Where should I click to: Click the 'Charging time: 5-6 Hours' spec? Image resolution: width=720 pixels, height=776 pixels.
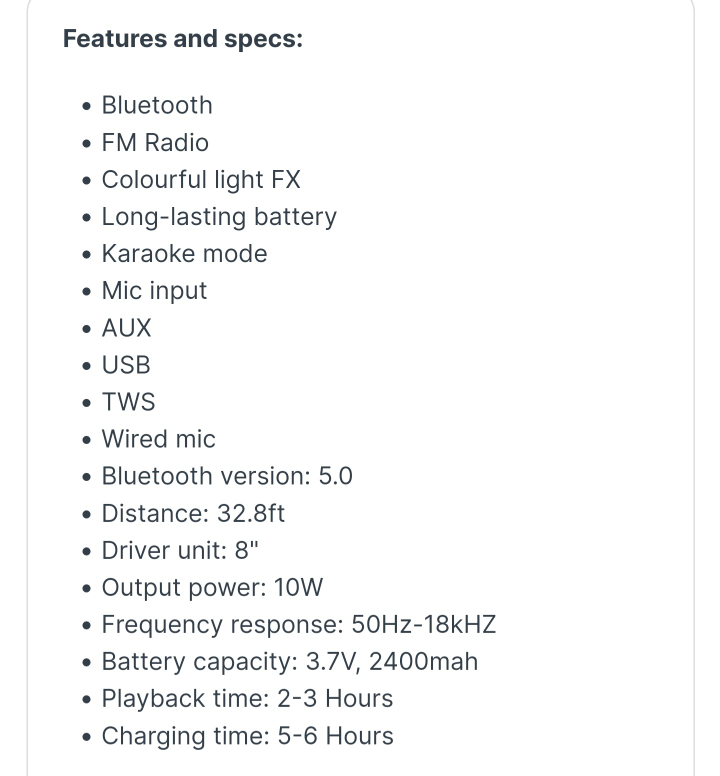[x=247, y=736]
